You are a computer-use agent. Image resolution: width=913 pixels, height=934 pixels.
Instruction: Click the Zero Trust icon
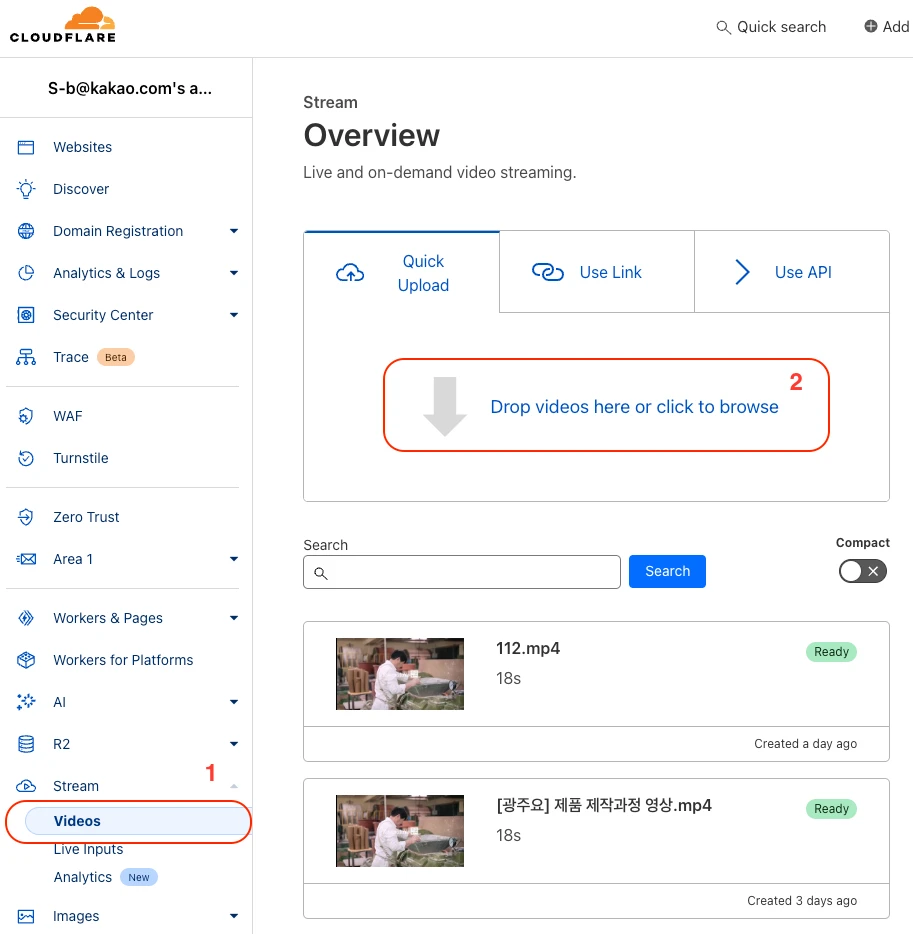26,517
